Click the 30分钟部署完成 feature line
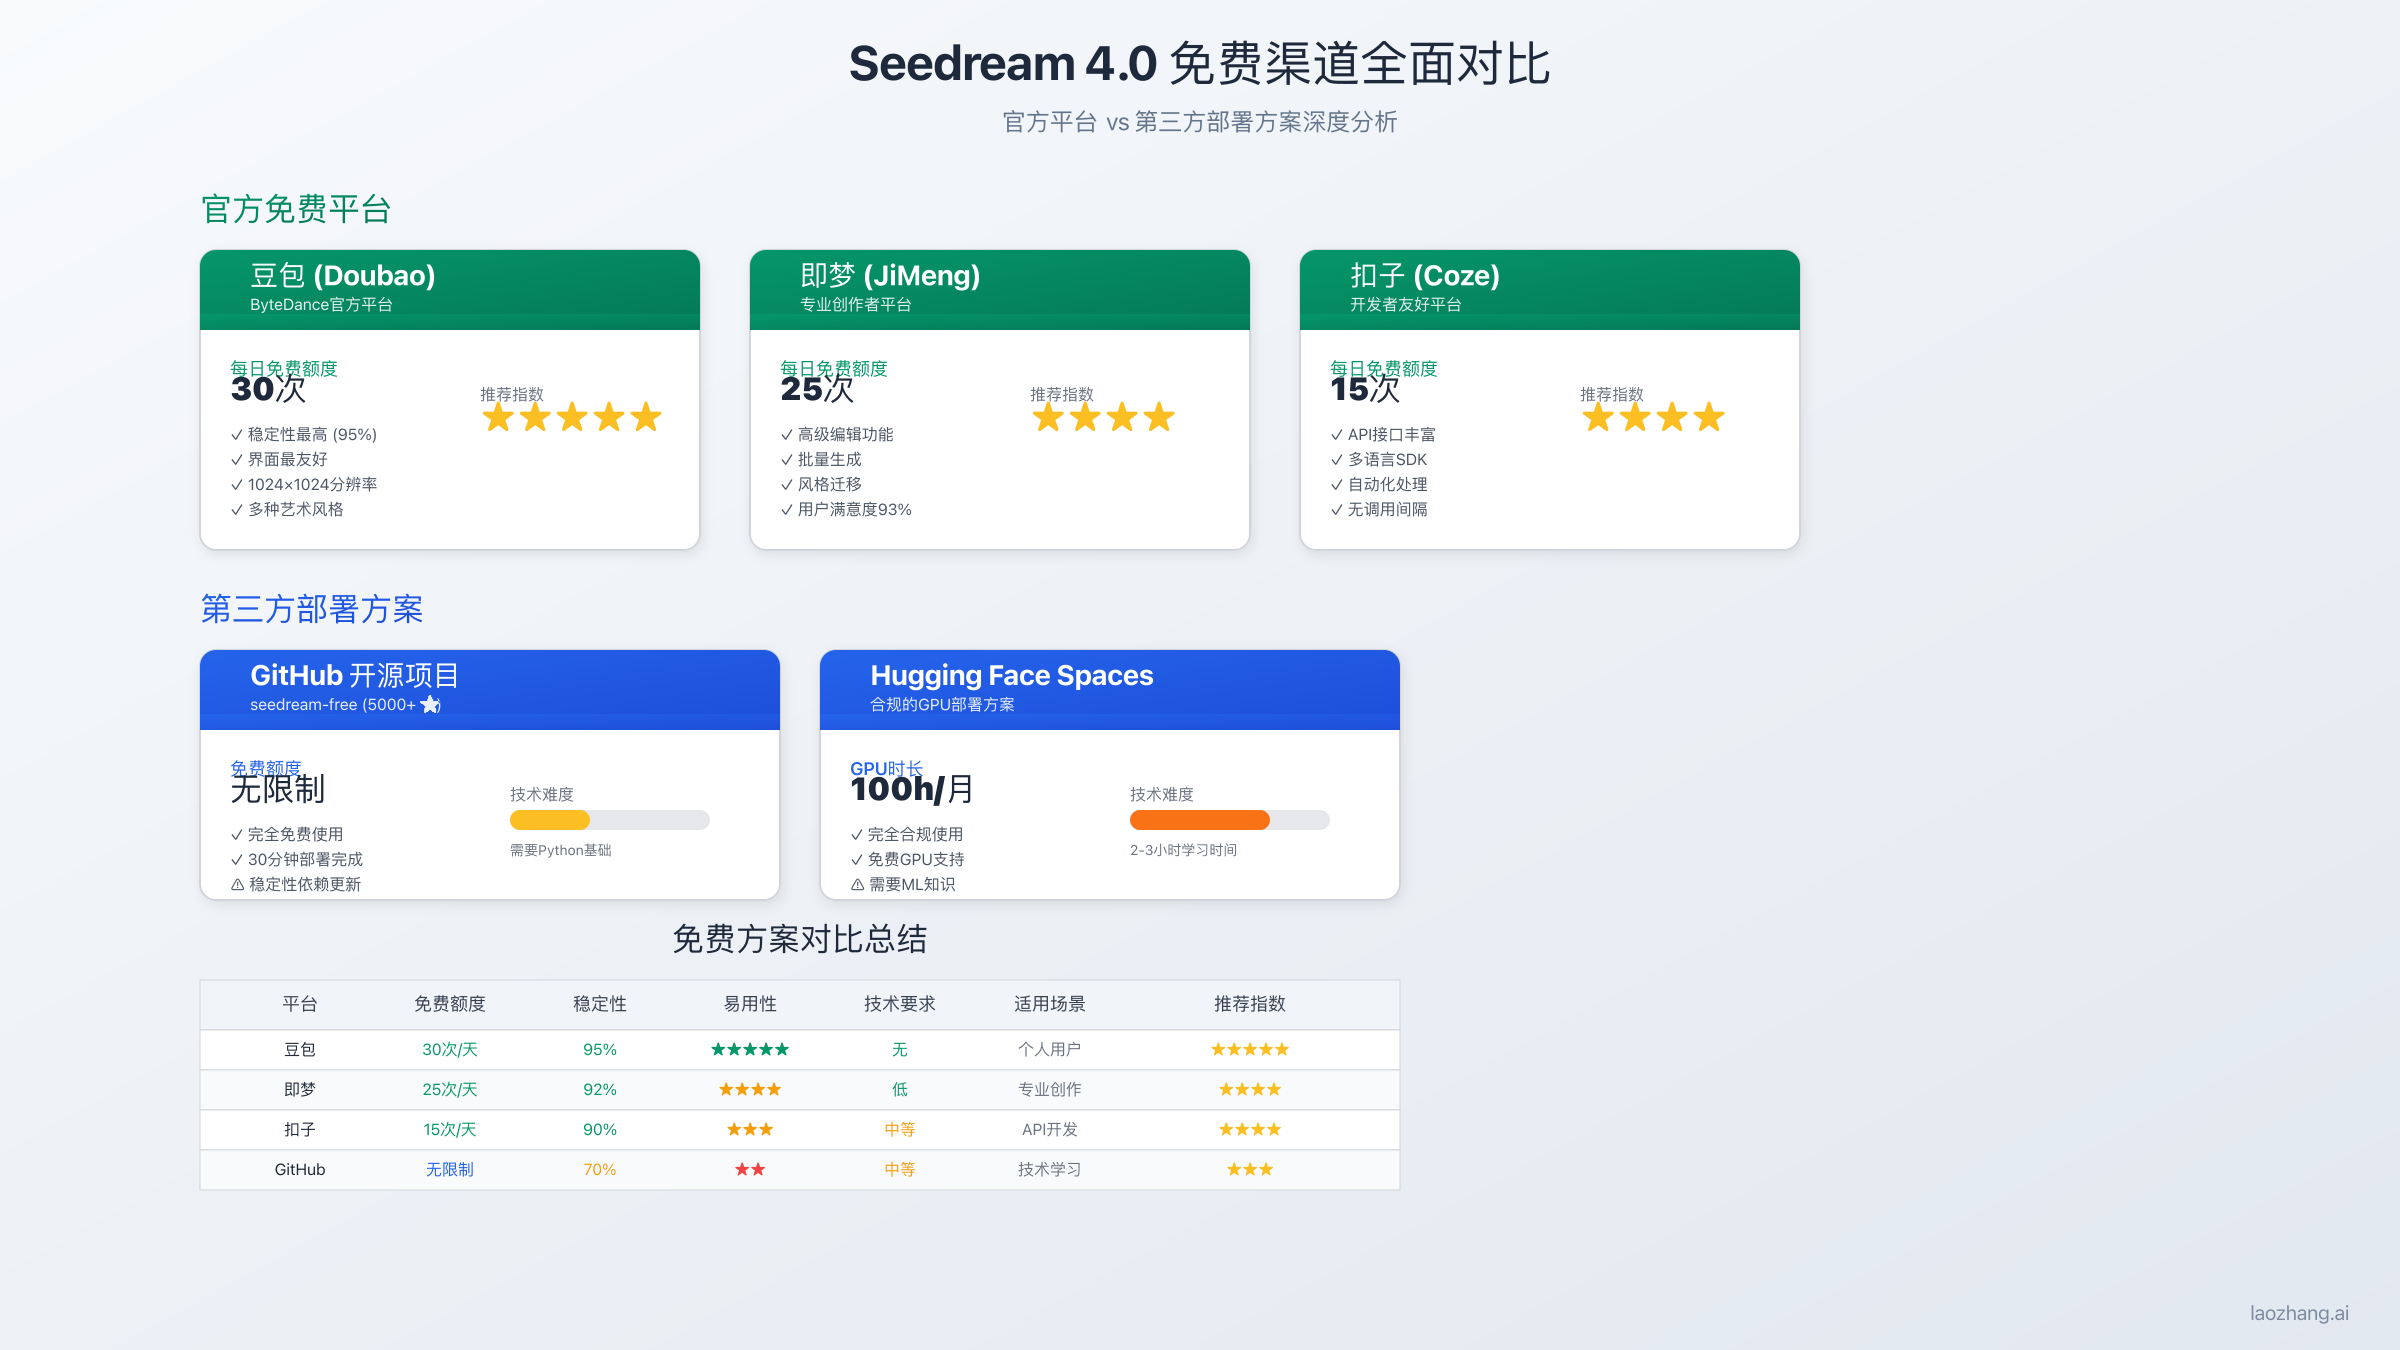Image resolution: width=2400 pixels, height=1350 pixels. (x=297, y=860)
